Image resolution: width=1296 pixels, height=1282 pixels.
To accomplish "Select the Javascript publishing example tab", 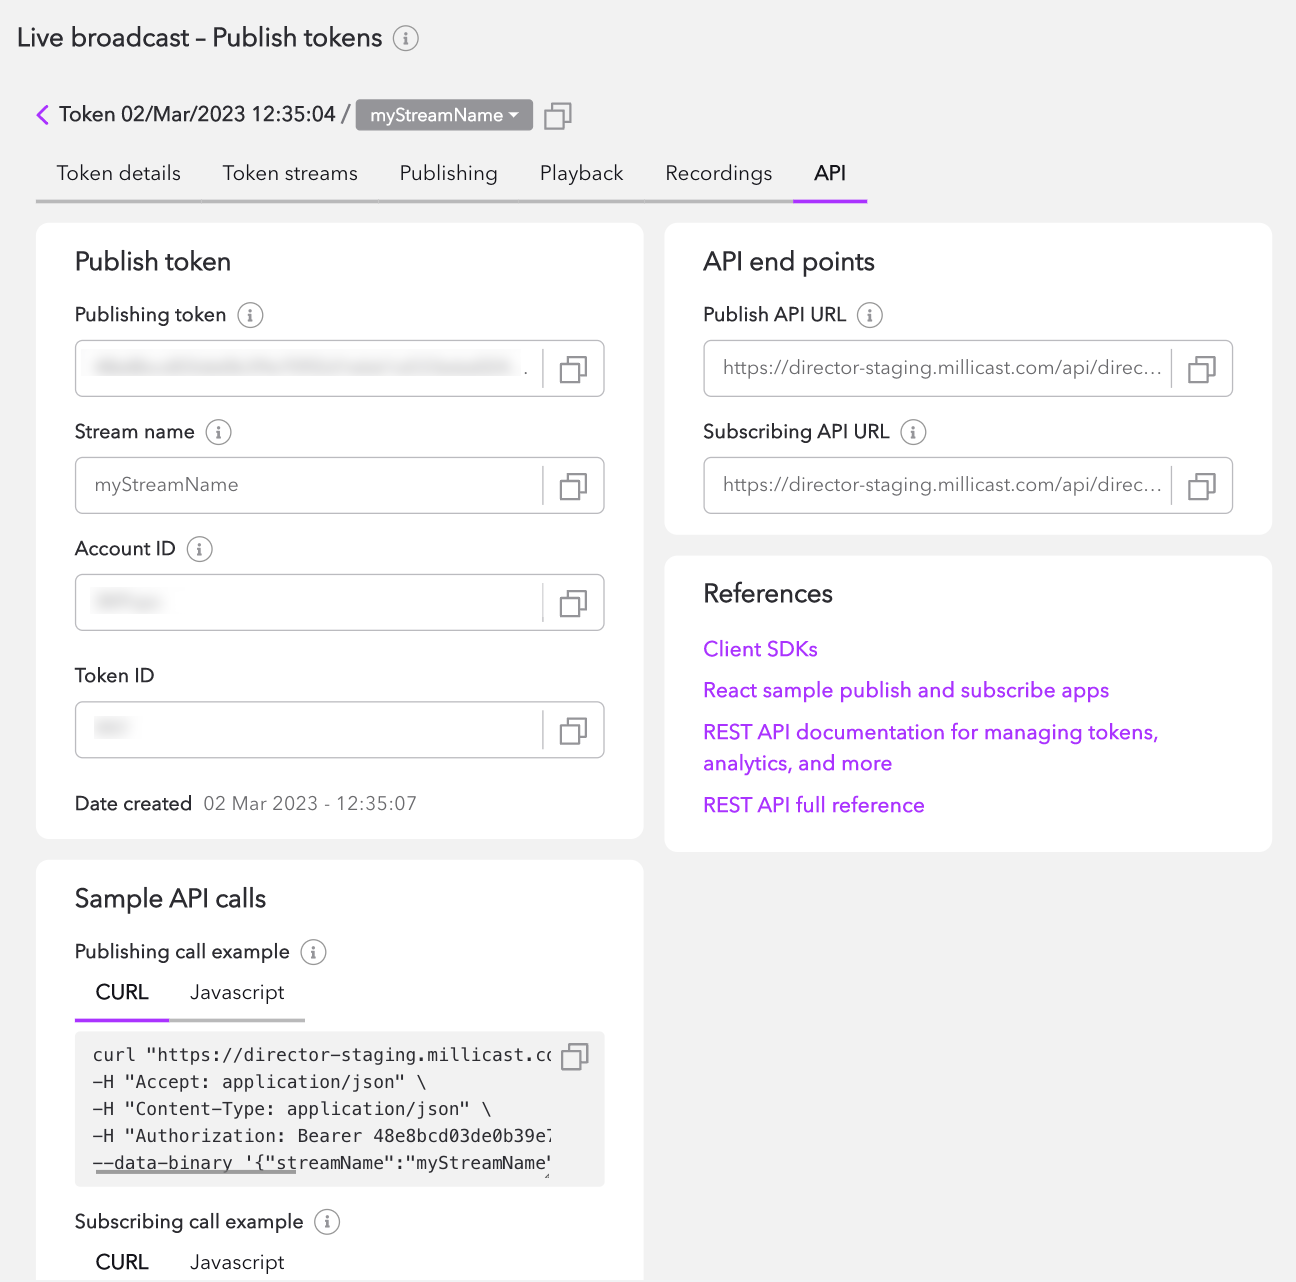I will coord(237,992).
